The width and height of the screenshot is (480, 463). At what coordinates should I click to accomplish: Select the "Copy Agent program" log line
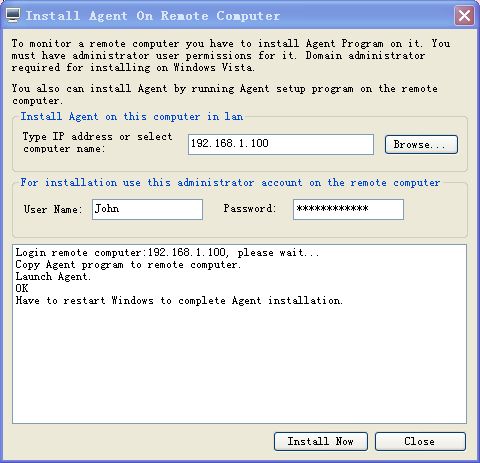pyautogui.click(x=128, y=265)
